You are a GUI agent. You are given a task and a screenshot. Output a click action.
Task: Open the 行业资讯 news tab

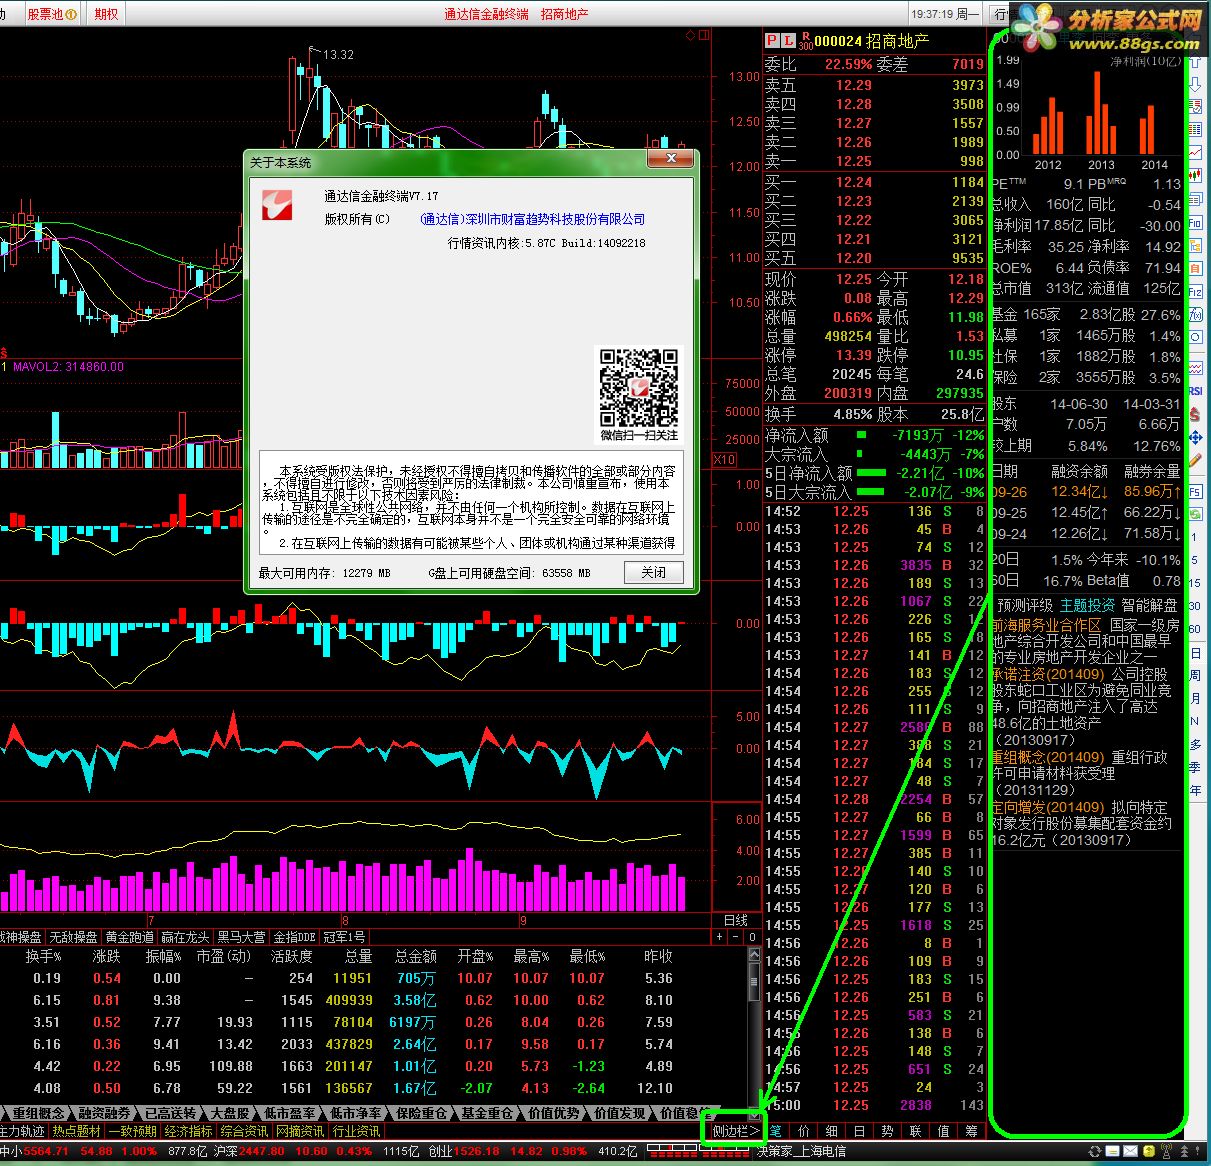[356, 1131]
